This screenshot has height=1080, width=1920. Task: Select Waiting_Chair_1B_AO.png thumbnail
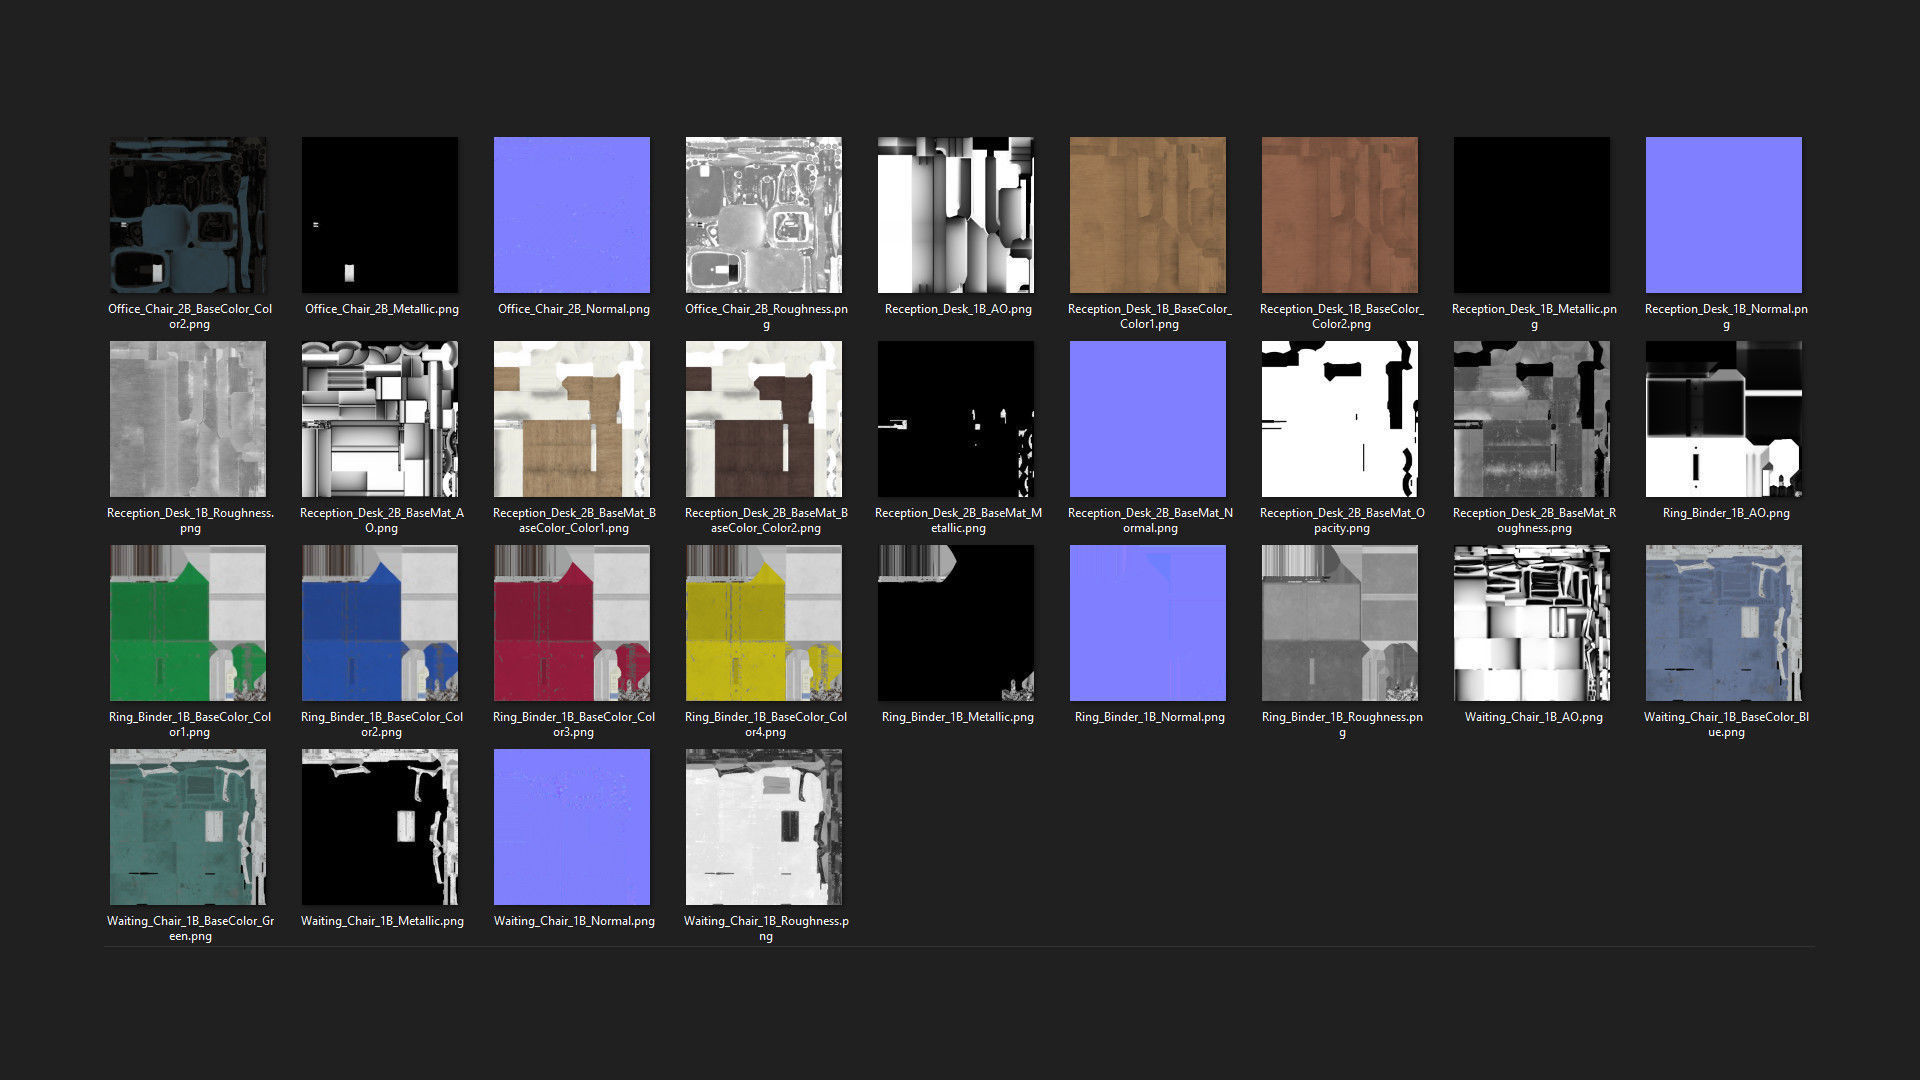click(1532, 623)
